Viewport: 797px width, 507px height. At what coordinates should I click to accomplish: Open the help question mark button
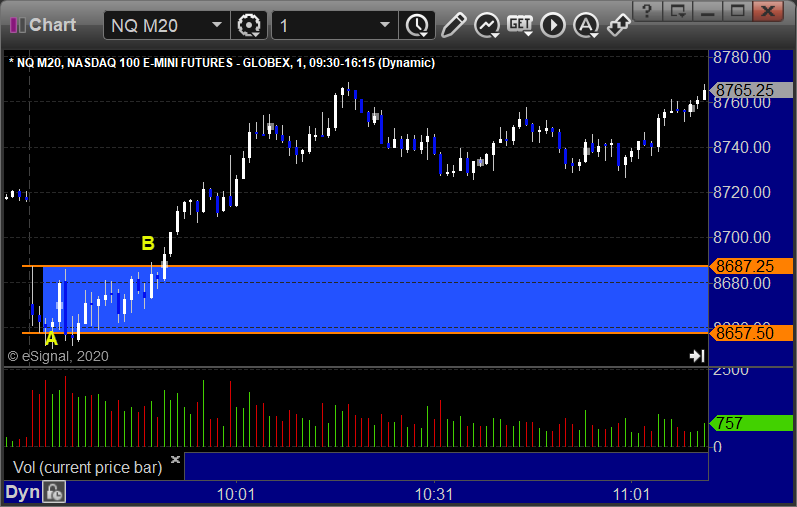tap(647, 11)
